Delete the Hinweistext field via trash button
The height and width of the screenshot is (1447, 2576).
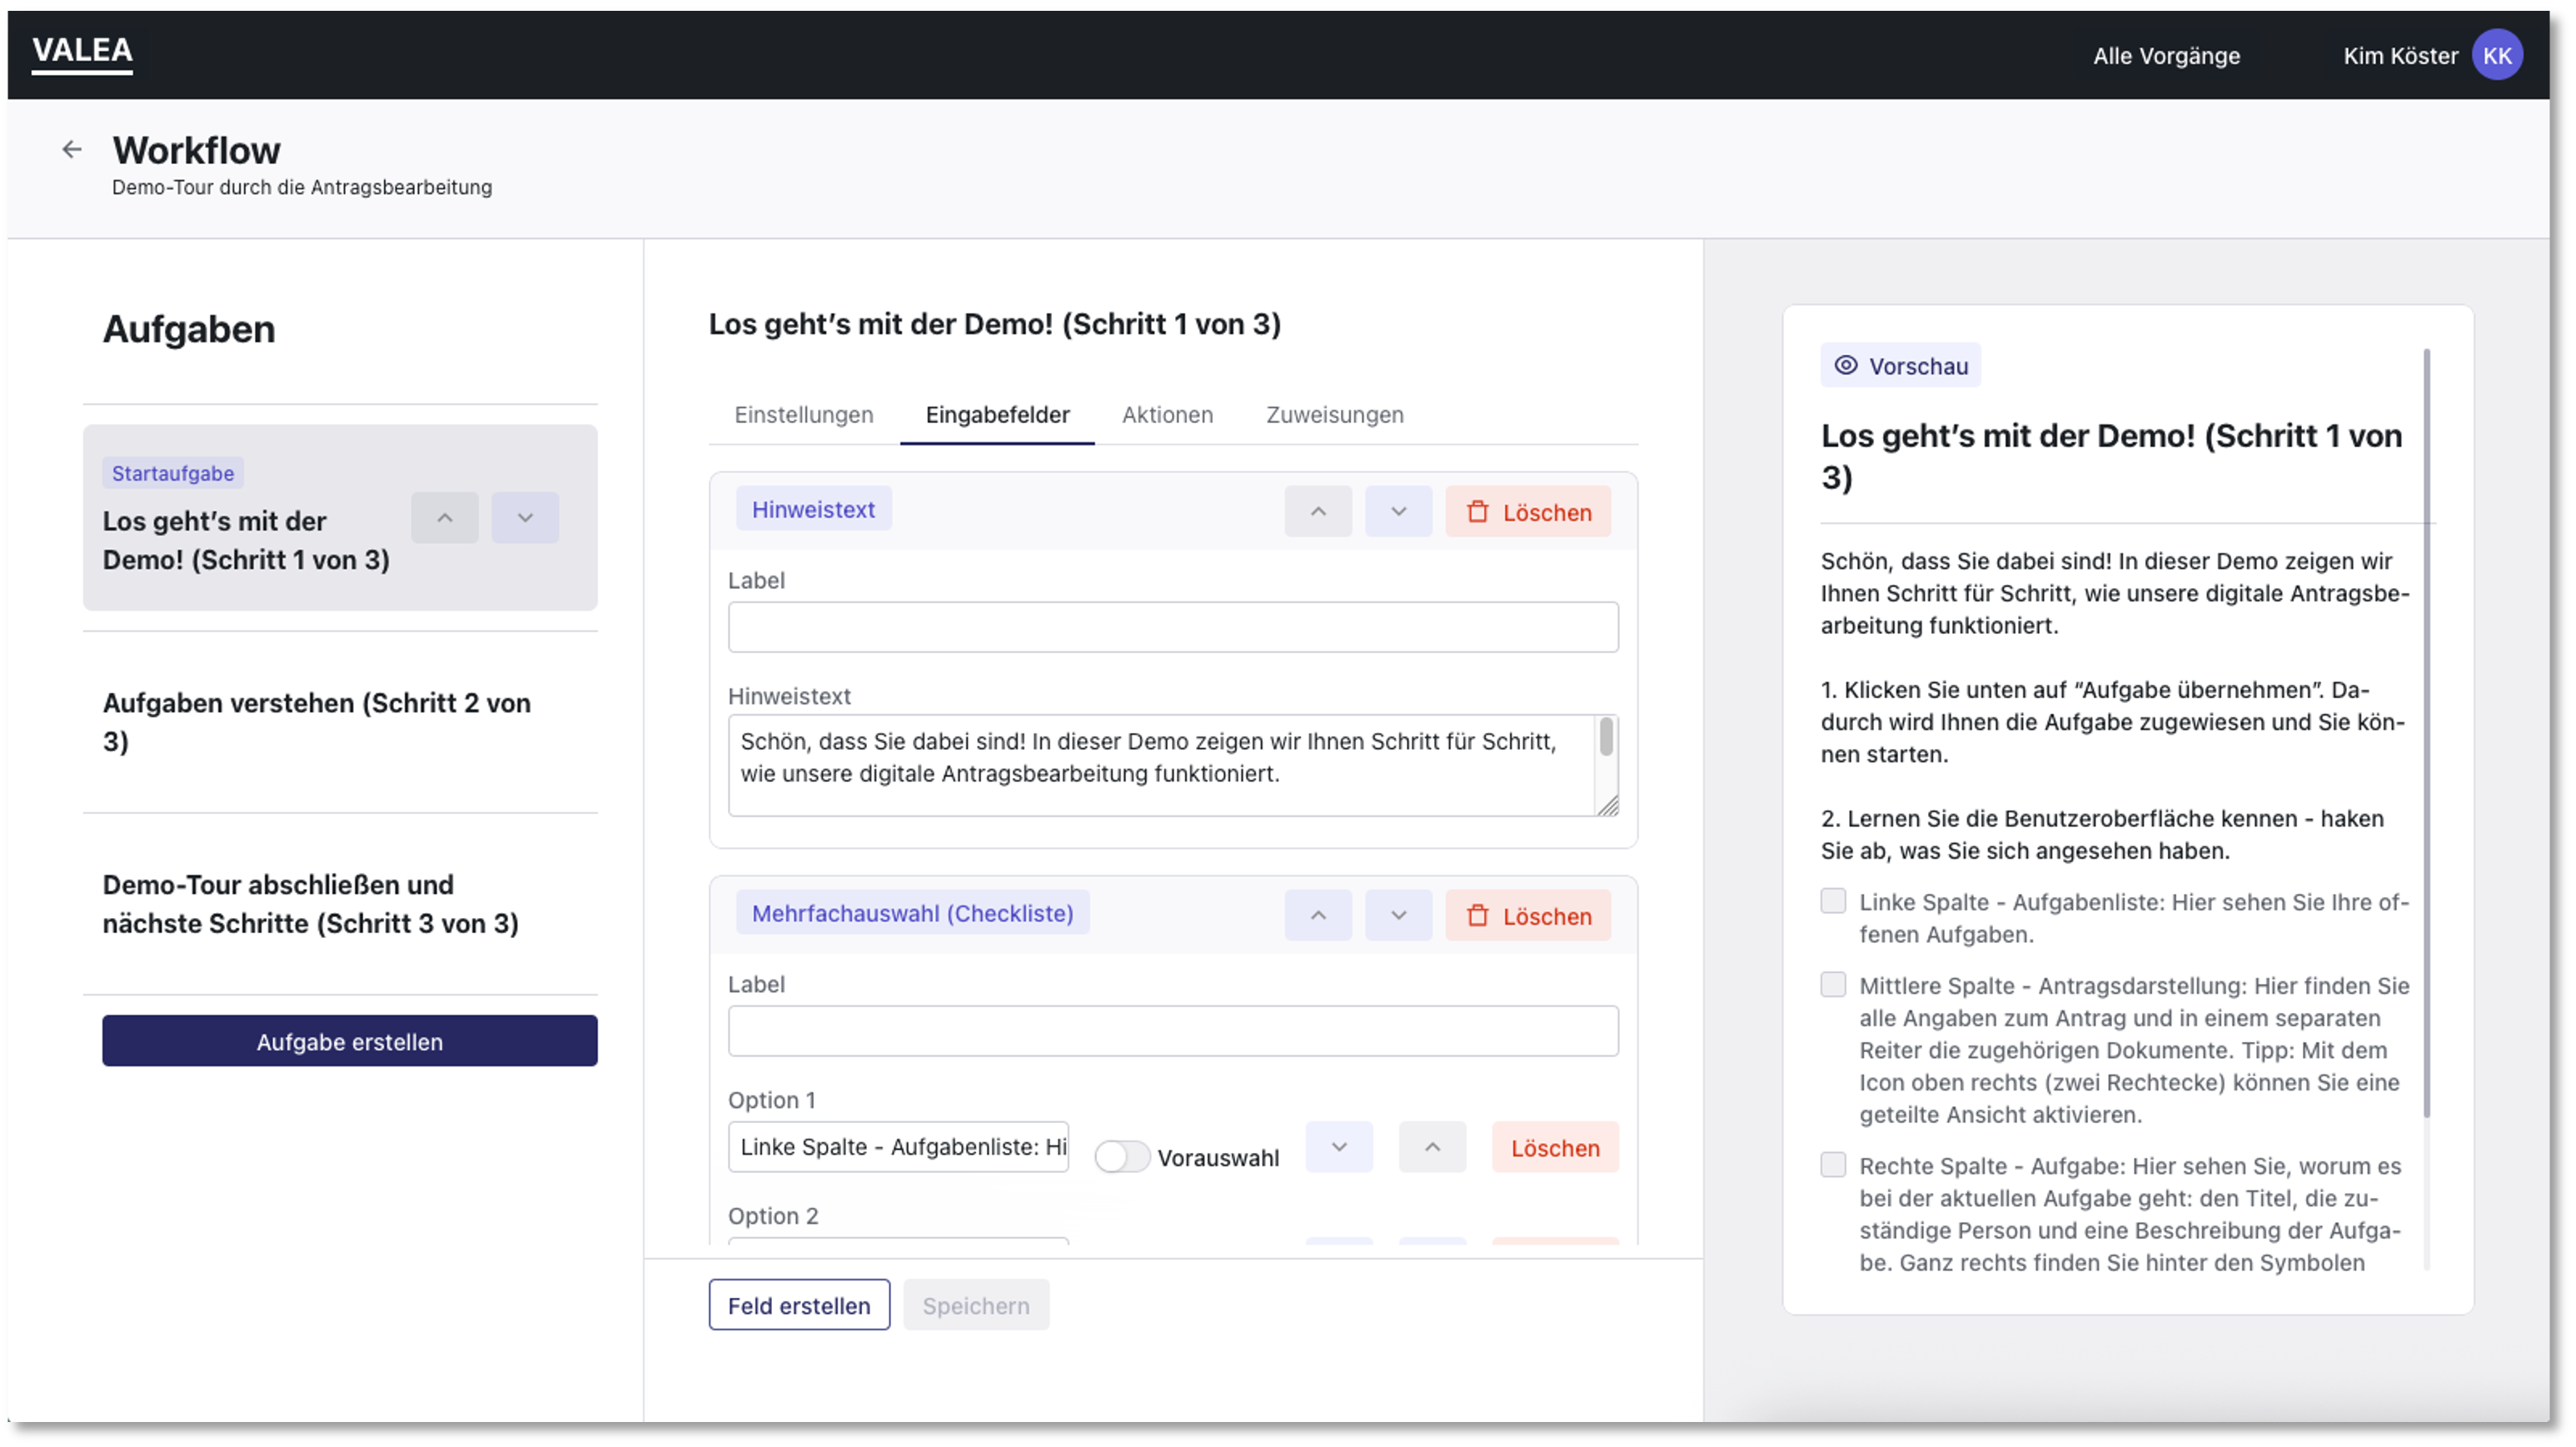[1527, 512]
